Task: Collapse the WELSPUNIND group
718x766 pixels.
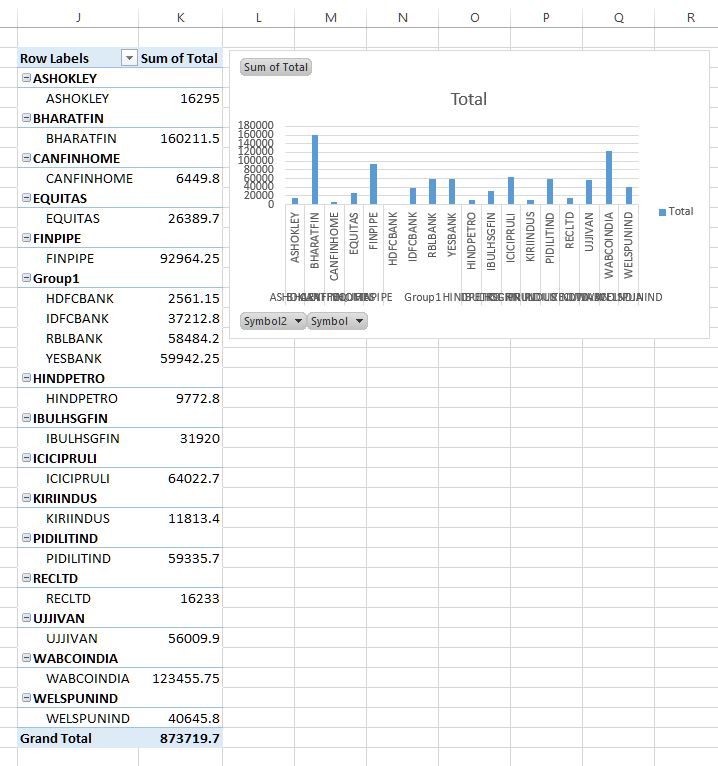Action: [x=27, y=698]
